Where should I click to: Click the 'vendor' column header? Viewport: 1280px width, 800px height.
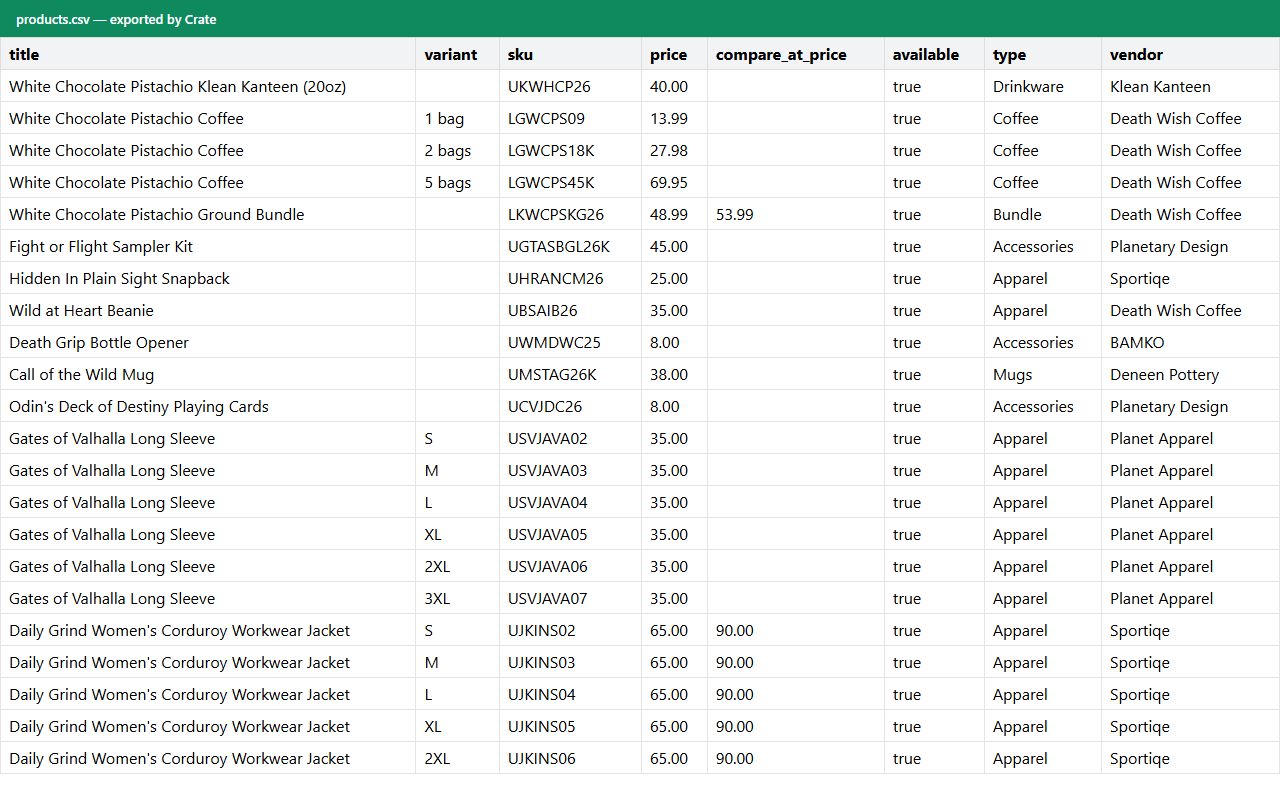click(1190, 54)
